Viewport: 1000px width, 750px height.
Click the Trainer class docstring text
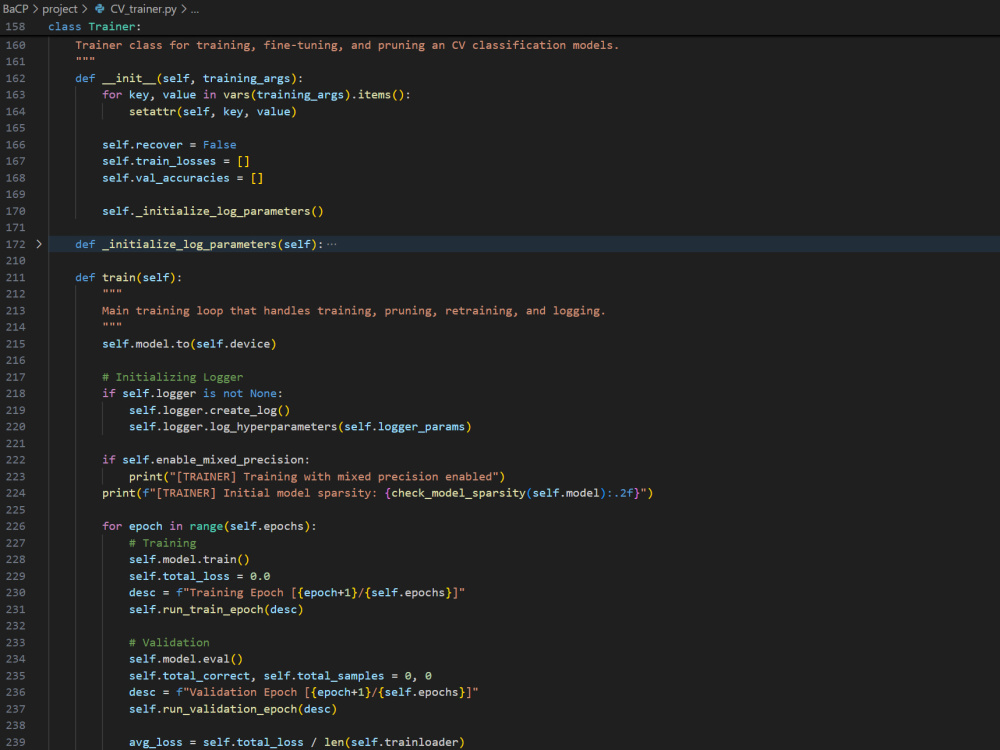(347, 45)
